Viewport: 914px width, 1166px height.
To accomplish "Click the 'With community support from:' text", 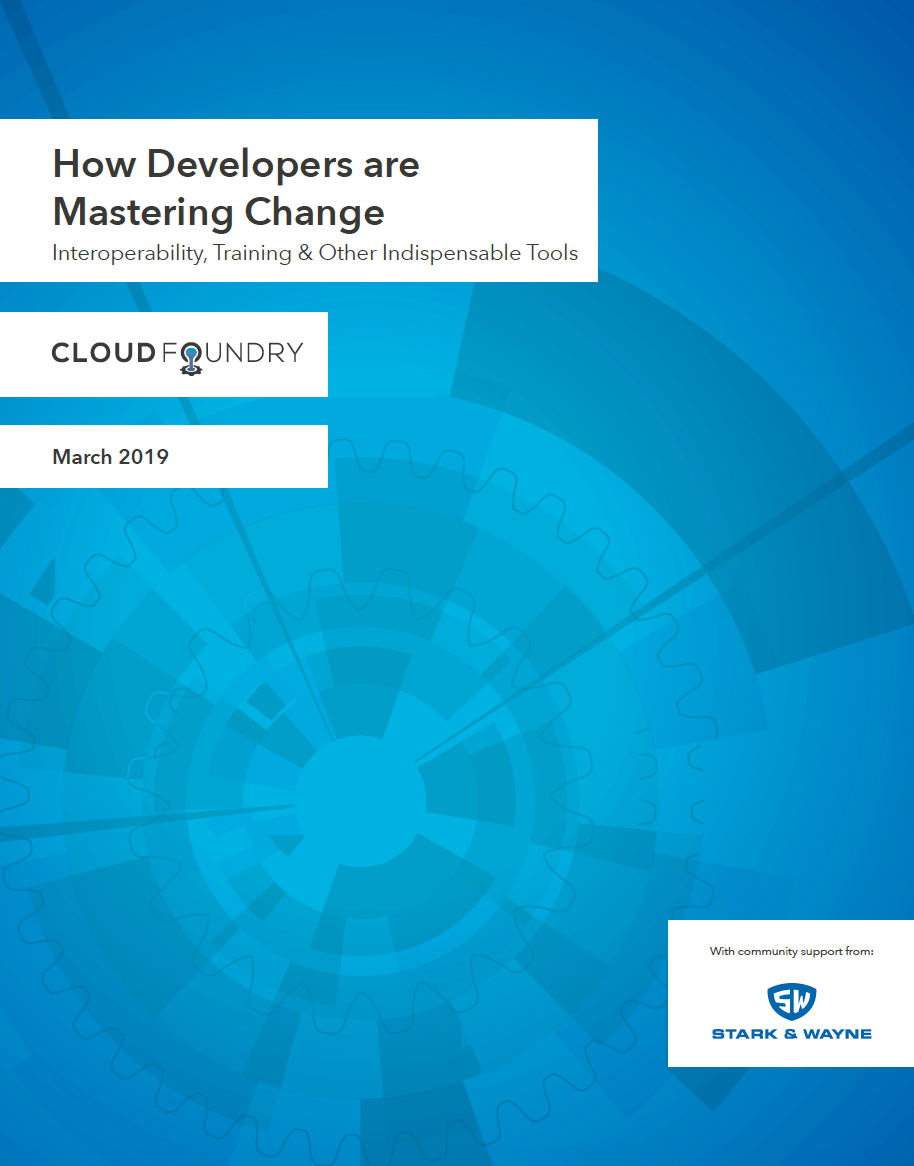I will pos(791,951).
